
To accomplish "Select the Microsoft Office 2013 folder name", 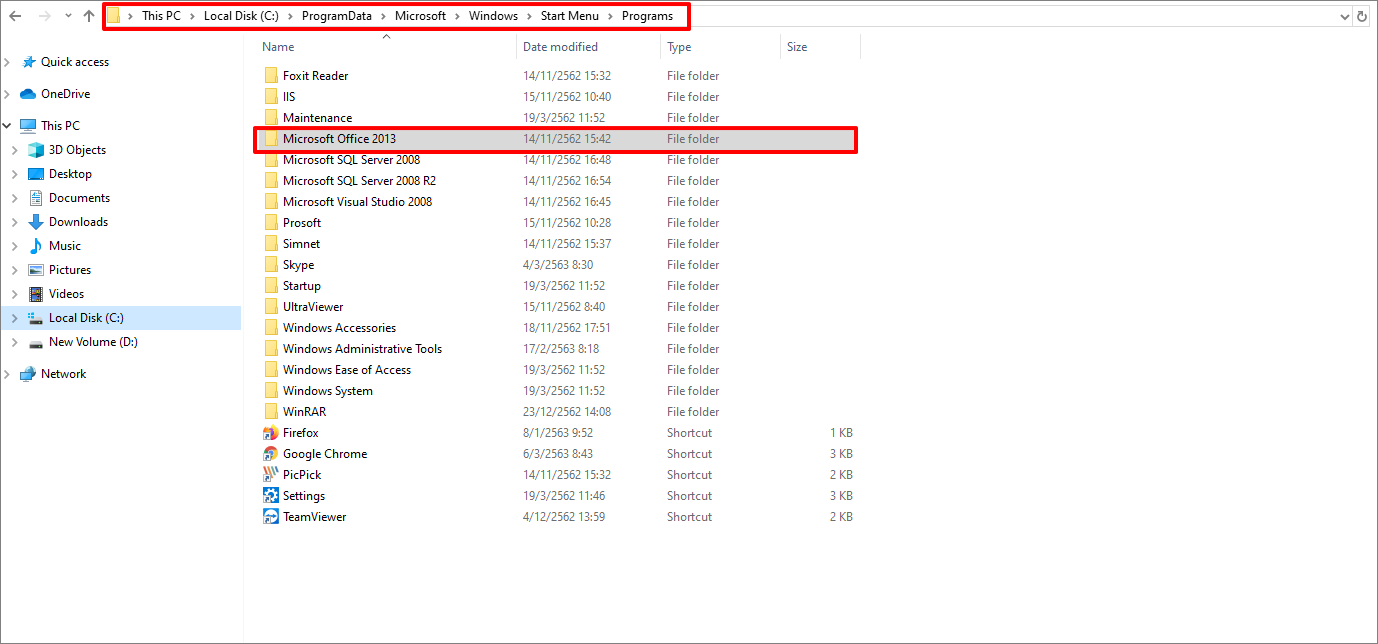I will (x=339, y=139).
